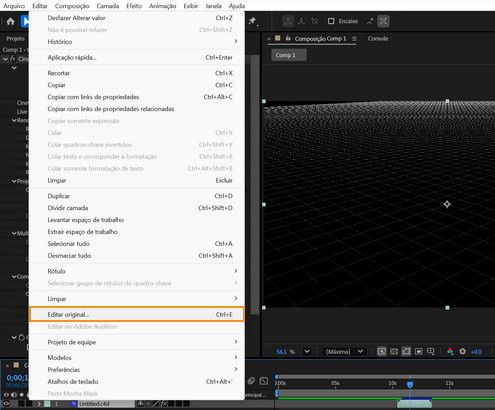Click the label color swatch of layer 1
The height and width of the screenshot is (410, 495).
(x=47, y=404)
